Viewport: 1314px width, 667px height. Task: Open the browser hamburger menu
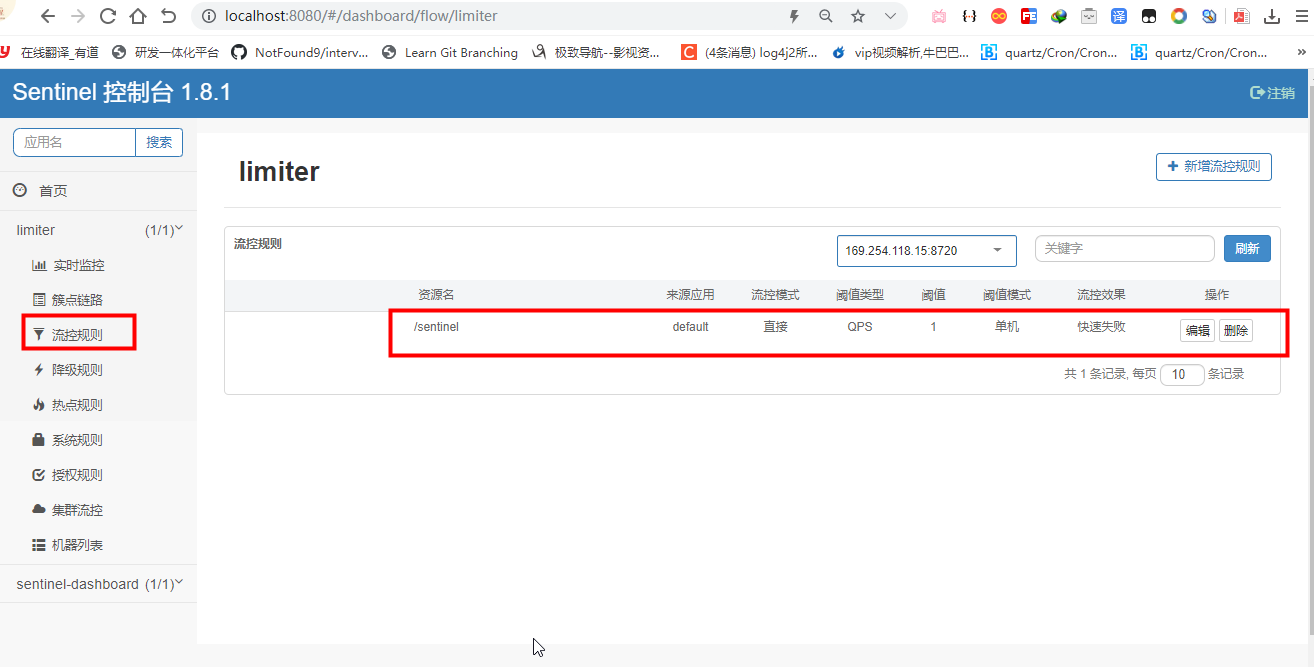[x=1301, y=16]
